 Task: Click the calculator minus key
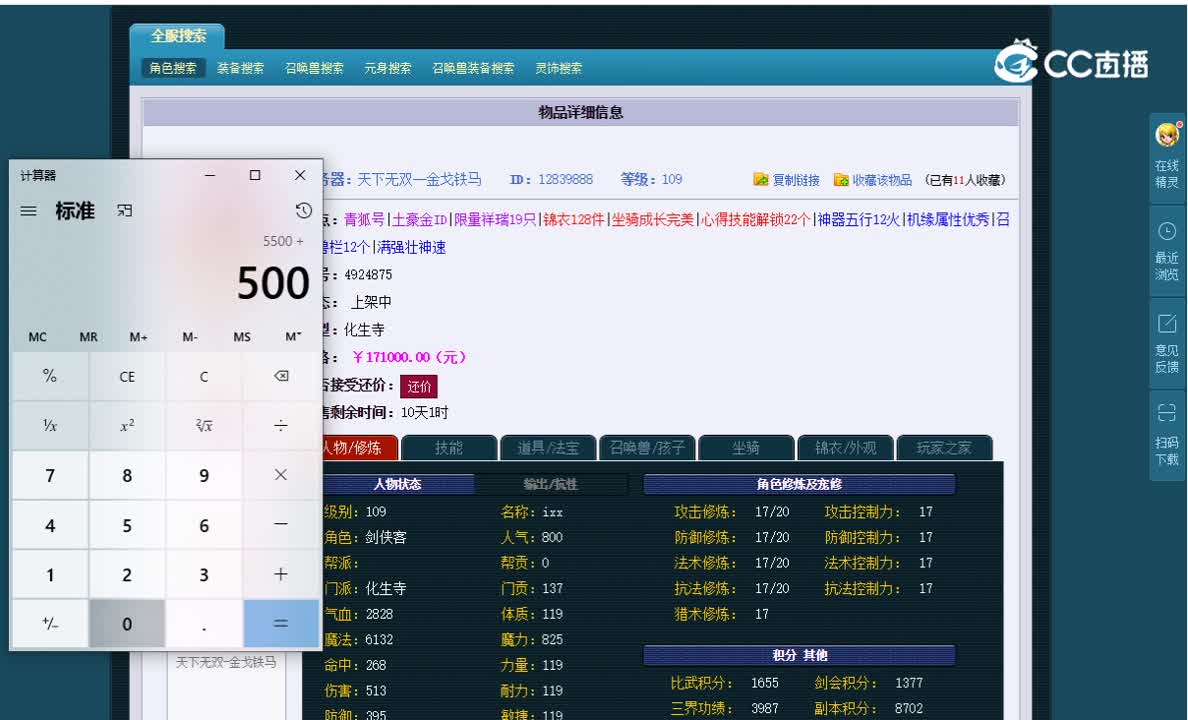[281, 524]
